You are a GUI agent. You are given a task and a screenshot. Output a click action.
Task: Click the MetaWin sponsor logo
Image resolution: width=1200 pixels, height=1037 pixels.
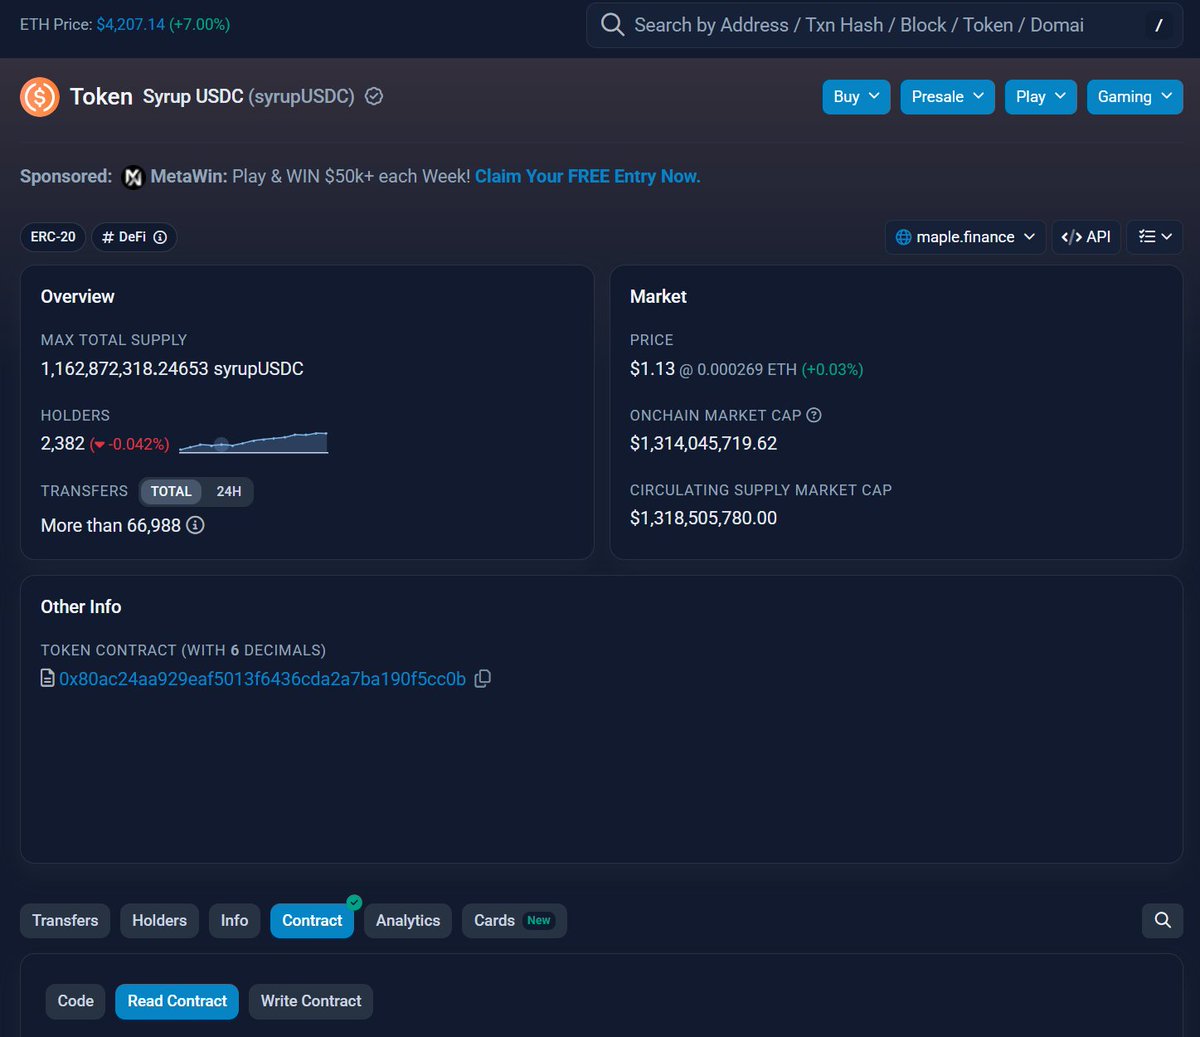pyautogui.click(x=133, y=177)
